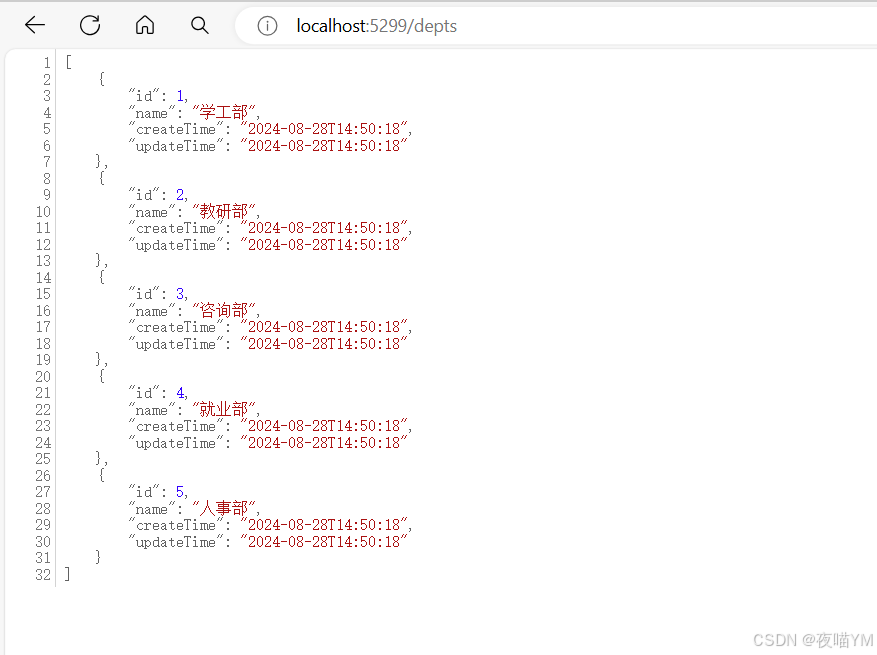This screenshot has height=655, width=877.
Task: Click the createTime value on line 5
Action: [x=324, y=129]
